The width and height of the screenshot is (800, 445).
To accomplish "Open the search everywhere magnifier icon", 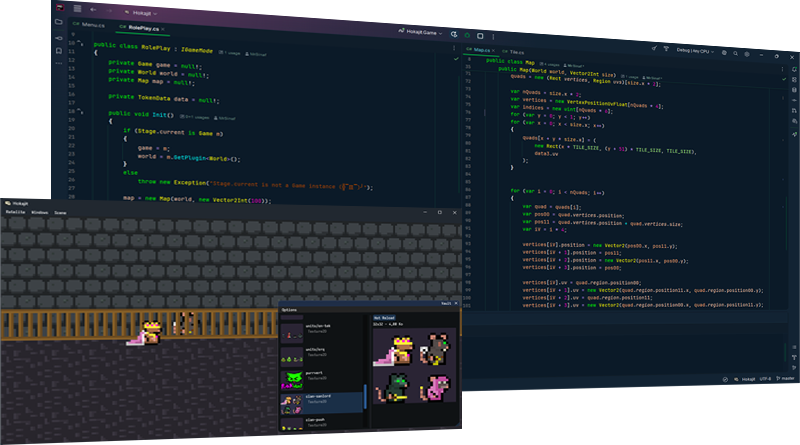I will (735, 53).
